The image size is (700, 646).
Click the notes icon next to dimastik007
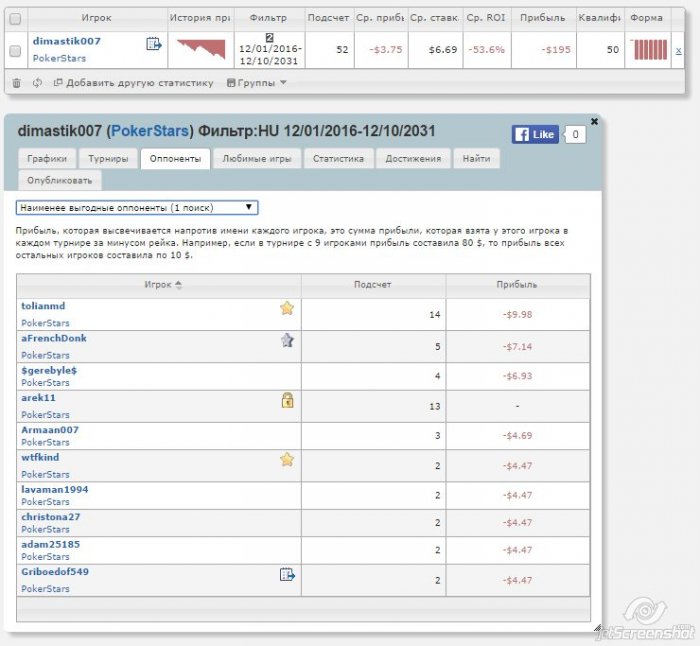point(154,44)
